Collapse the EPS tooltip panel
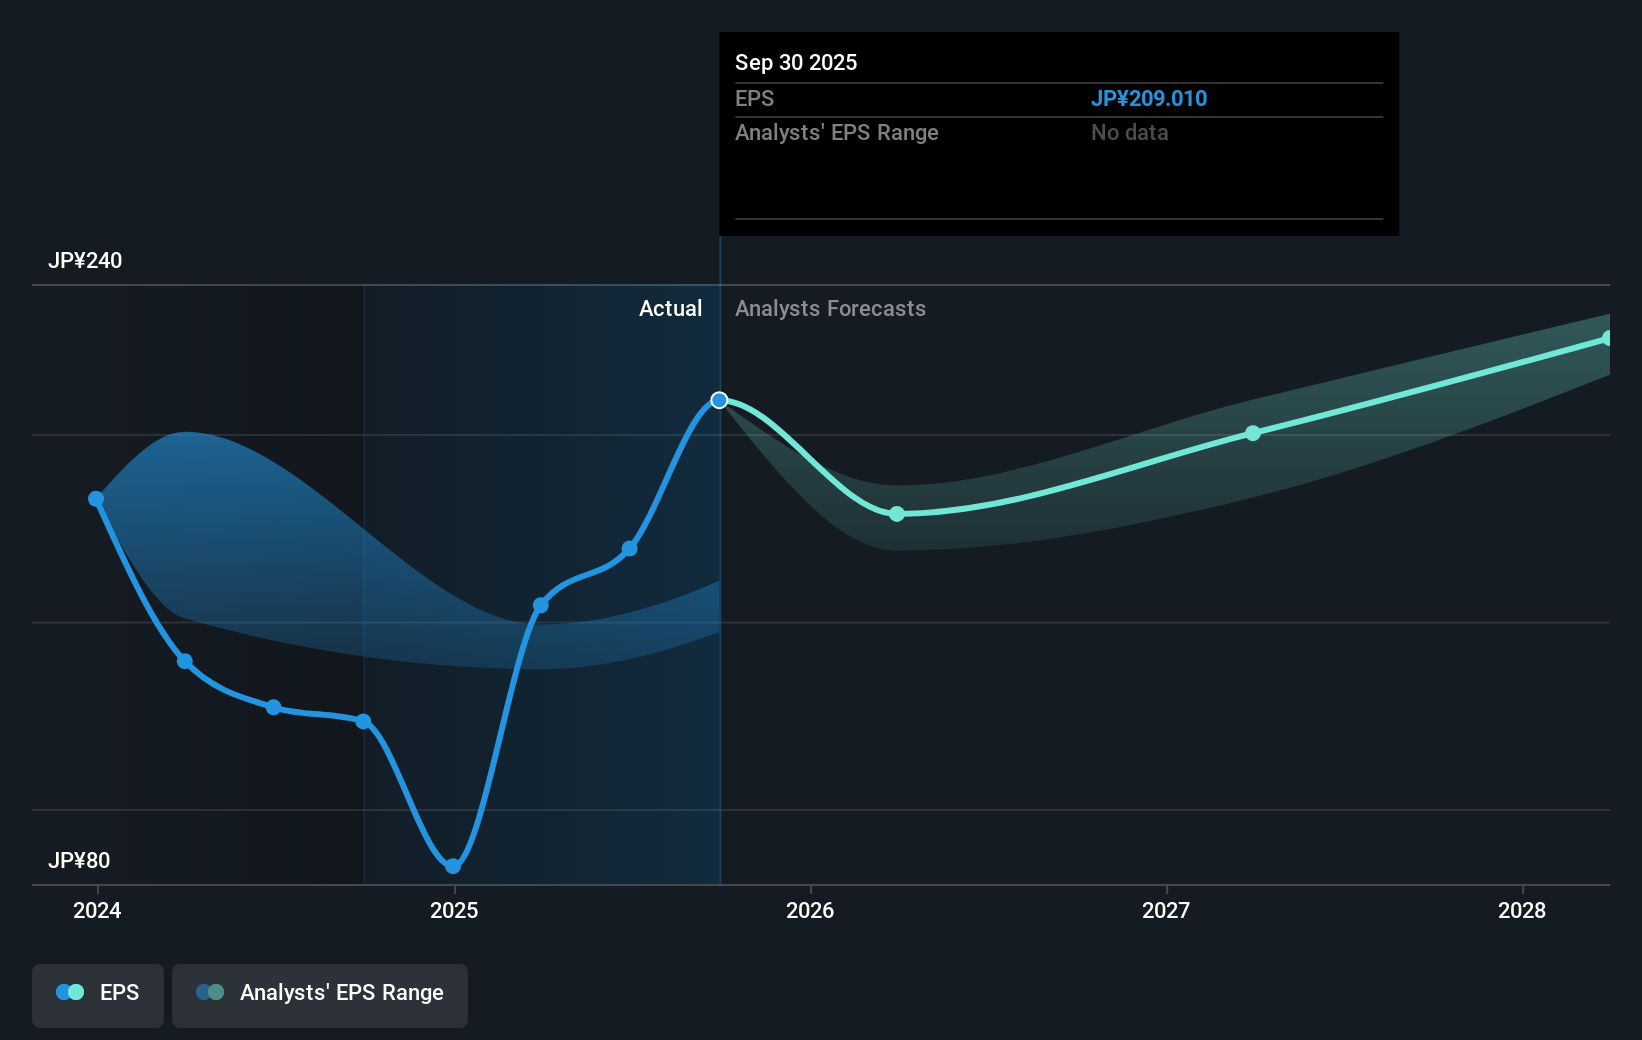Screen dimensions: 1642x1040 (x=1057, y=135)
